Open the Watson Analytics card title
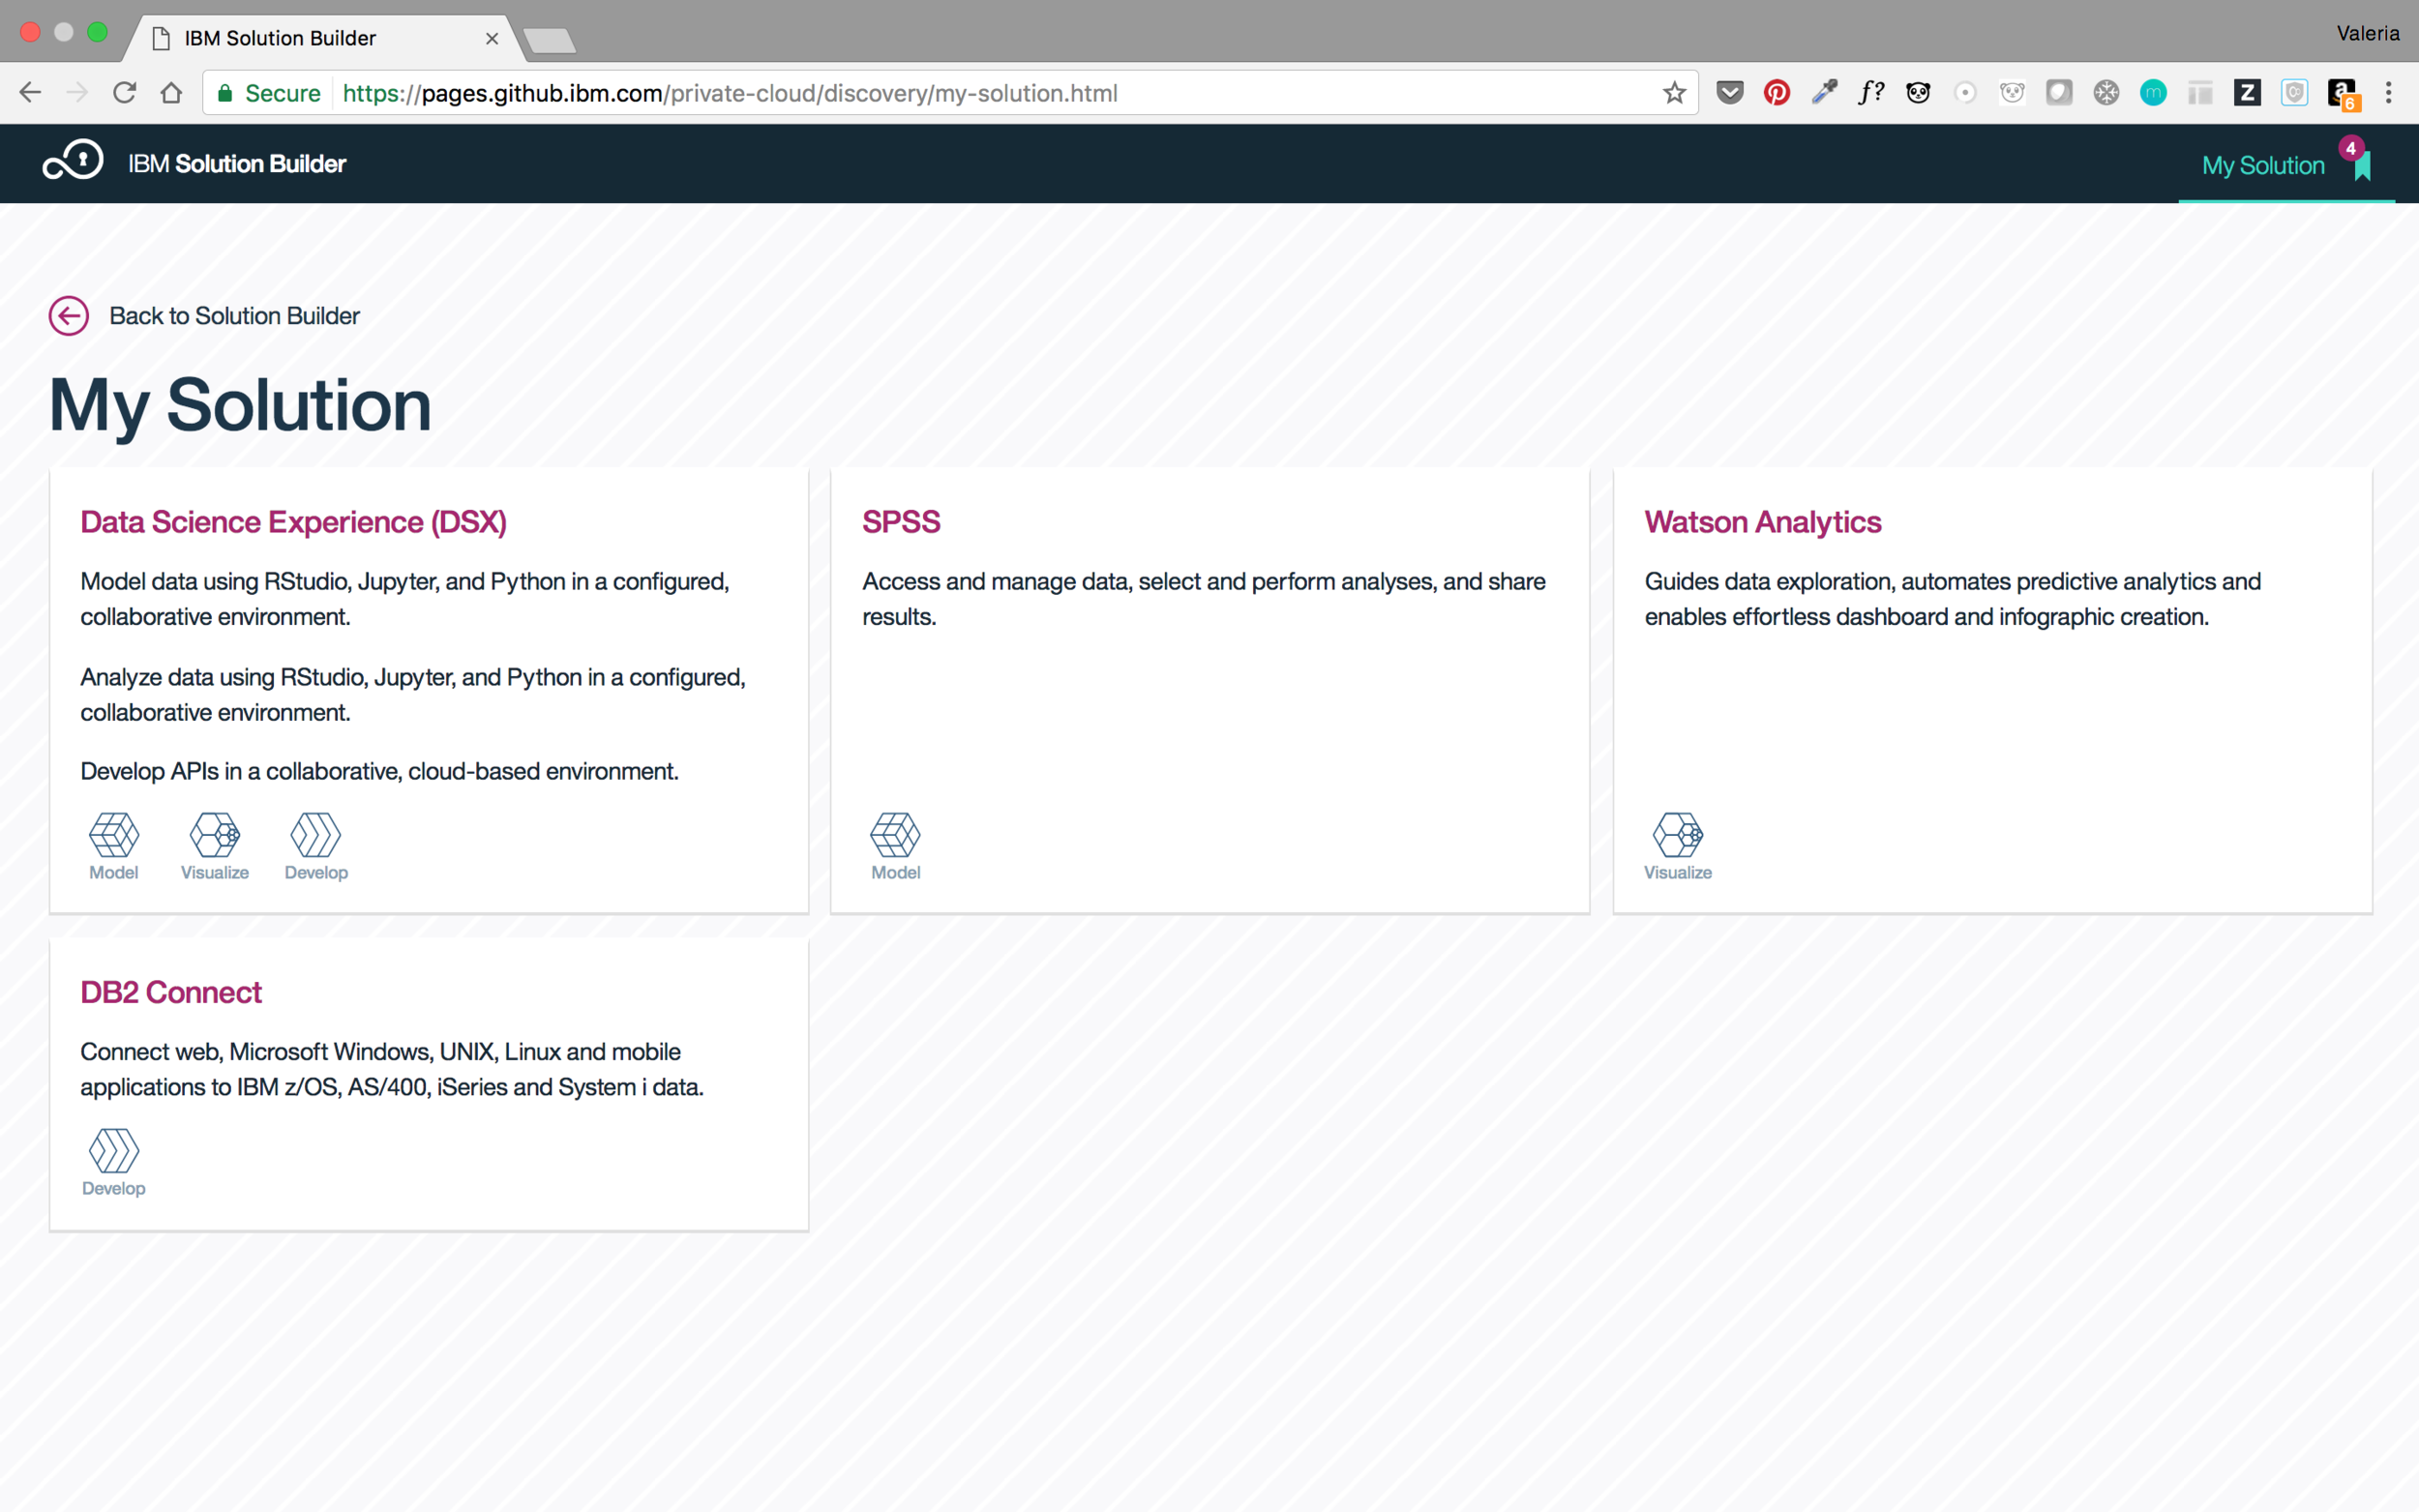The image size is (2419, 1512). [1762, 522]
